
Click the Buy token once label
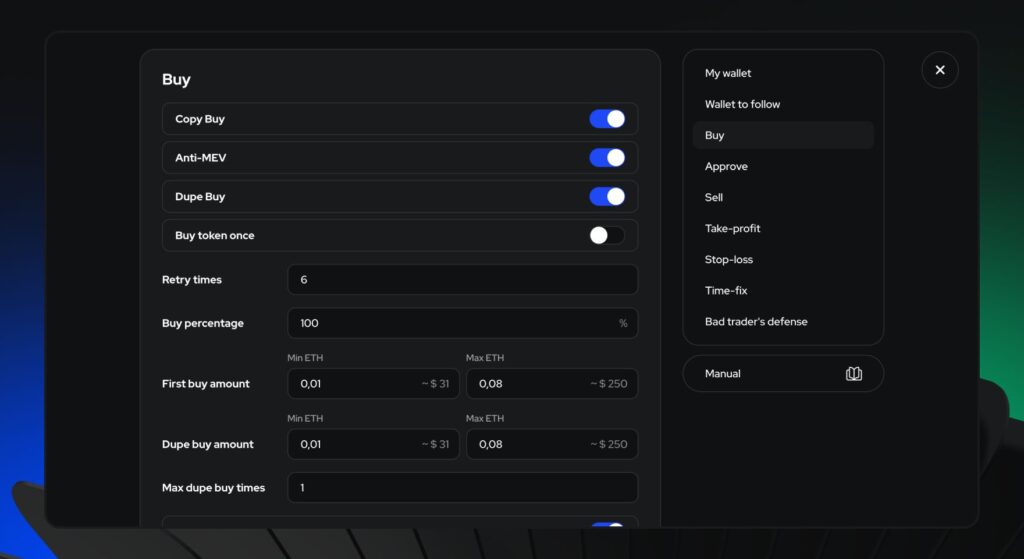214,235
